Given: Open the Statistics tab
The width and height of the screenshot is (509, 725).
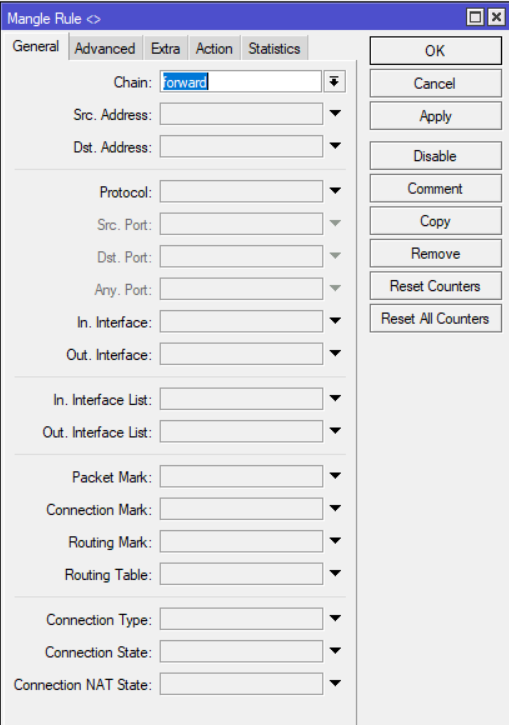Looking at the screenshot, I should pyautogui.click(x=274, y=49).
